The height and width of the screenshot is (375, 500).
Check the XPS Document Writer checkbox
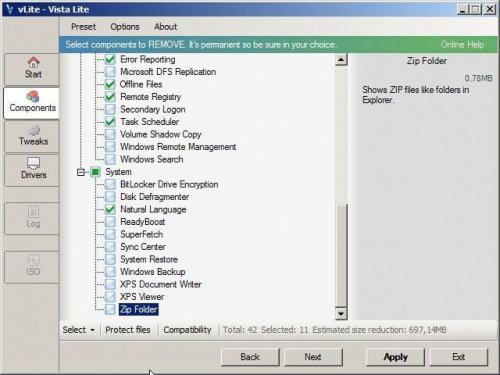(x=110, y=284)
